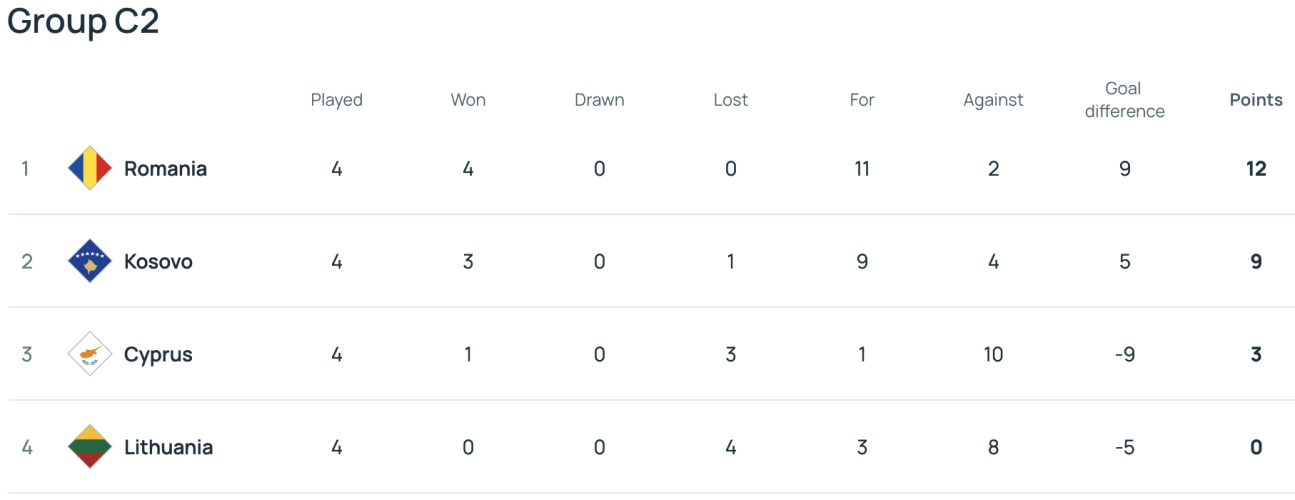Click the Points column header
Image resolution: width=1295 pixels, height=500 pixels.
[x=1256, y=100]
